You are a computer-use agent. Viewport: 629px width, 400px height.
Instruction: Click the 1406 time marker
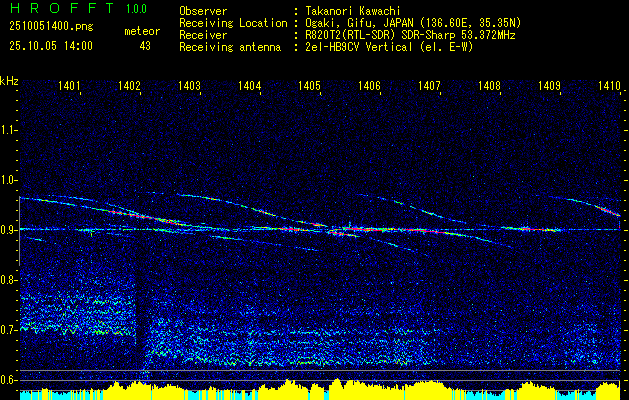tap(369, 85)
